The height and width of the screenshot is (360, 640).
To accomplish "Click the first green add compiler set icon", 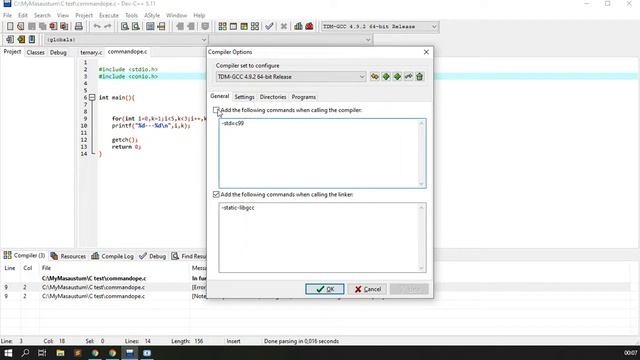I will 386,76.
